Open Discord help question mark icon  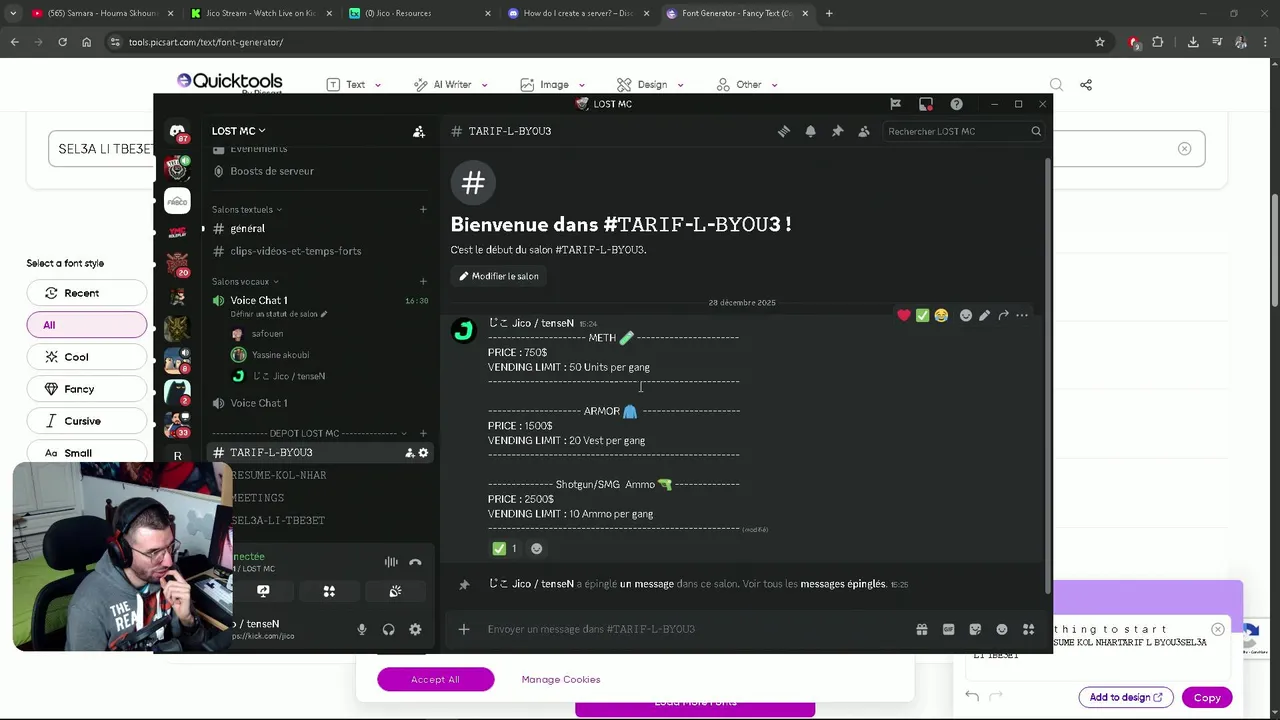pos(956,104)
